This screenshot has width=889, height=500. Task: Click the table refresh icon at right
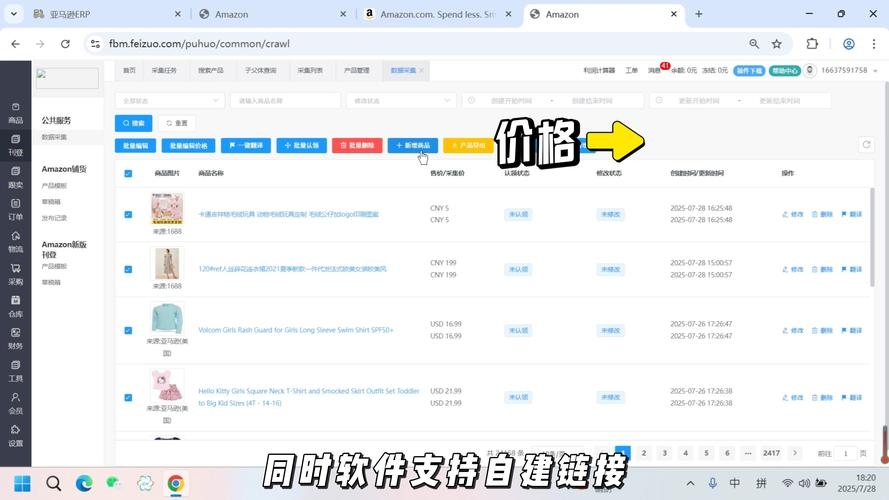(x=866, y=145)
